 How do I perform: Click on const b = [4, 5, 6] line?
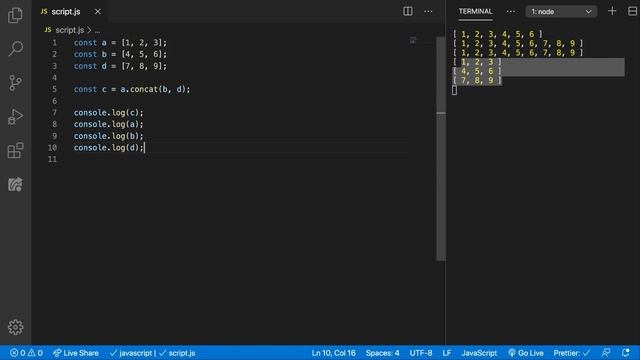[120, 54]
